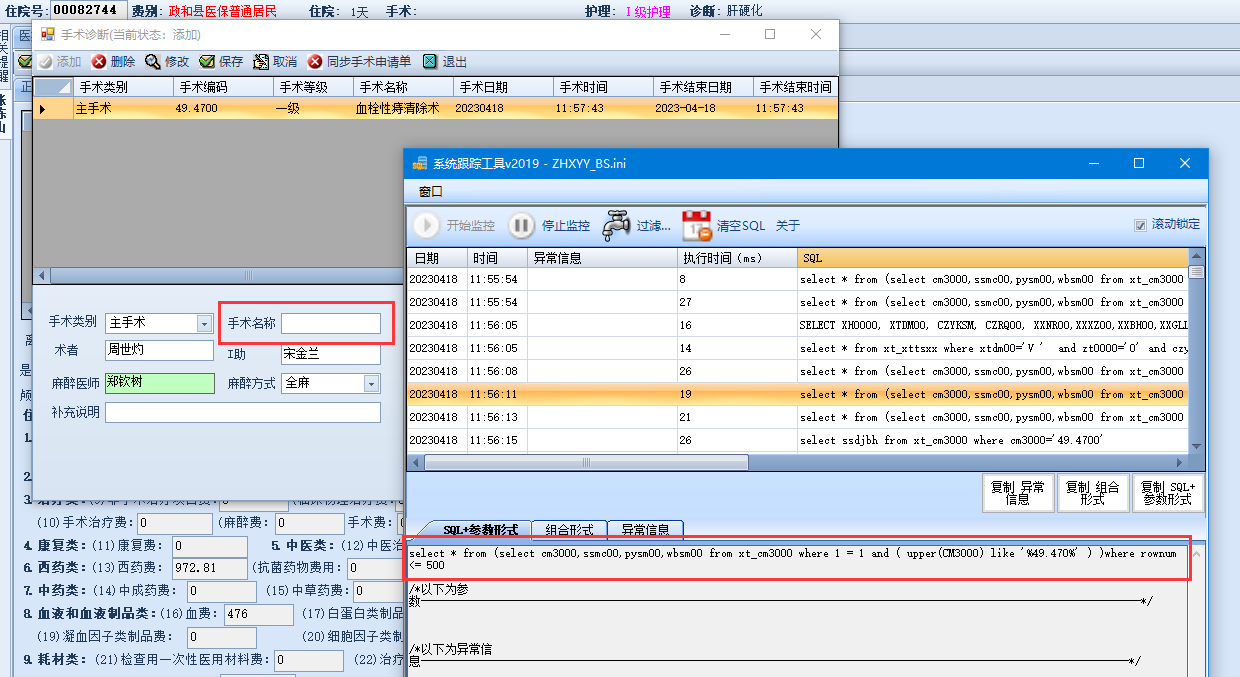Click the 凝血因子类制品费 value field
This screenshot has width=1240, height=677.
tap(222, 637)
